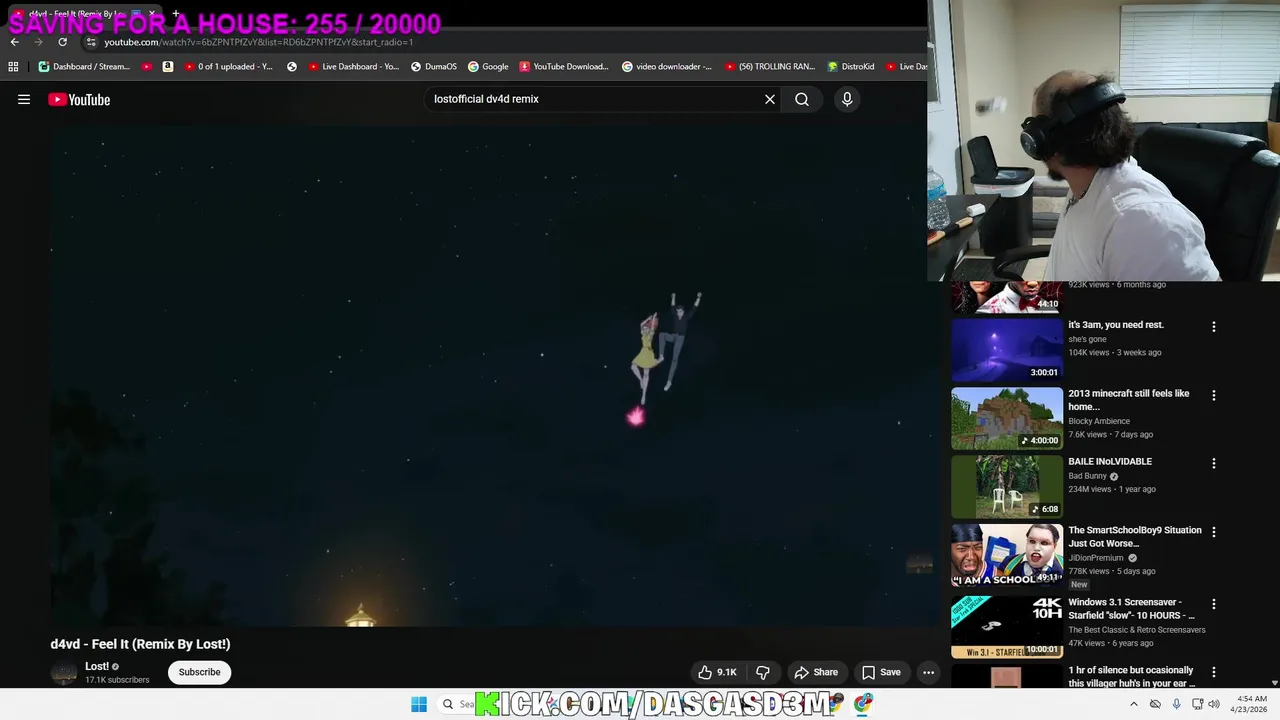Open the browser apps grid shortcut

pyautogui.click(x=13, y=67)
